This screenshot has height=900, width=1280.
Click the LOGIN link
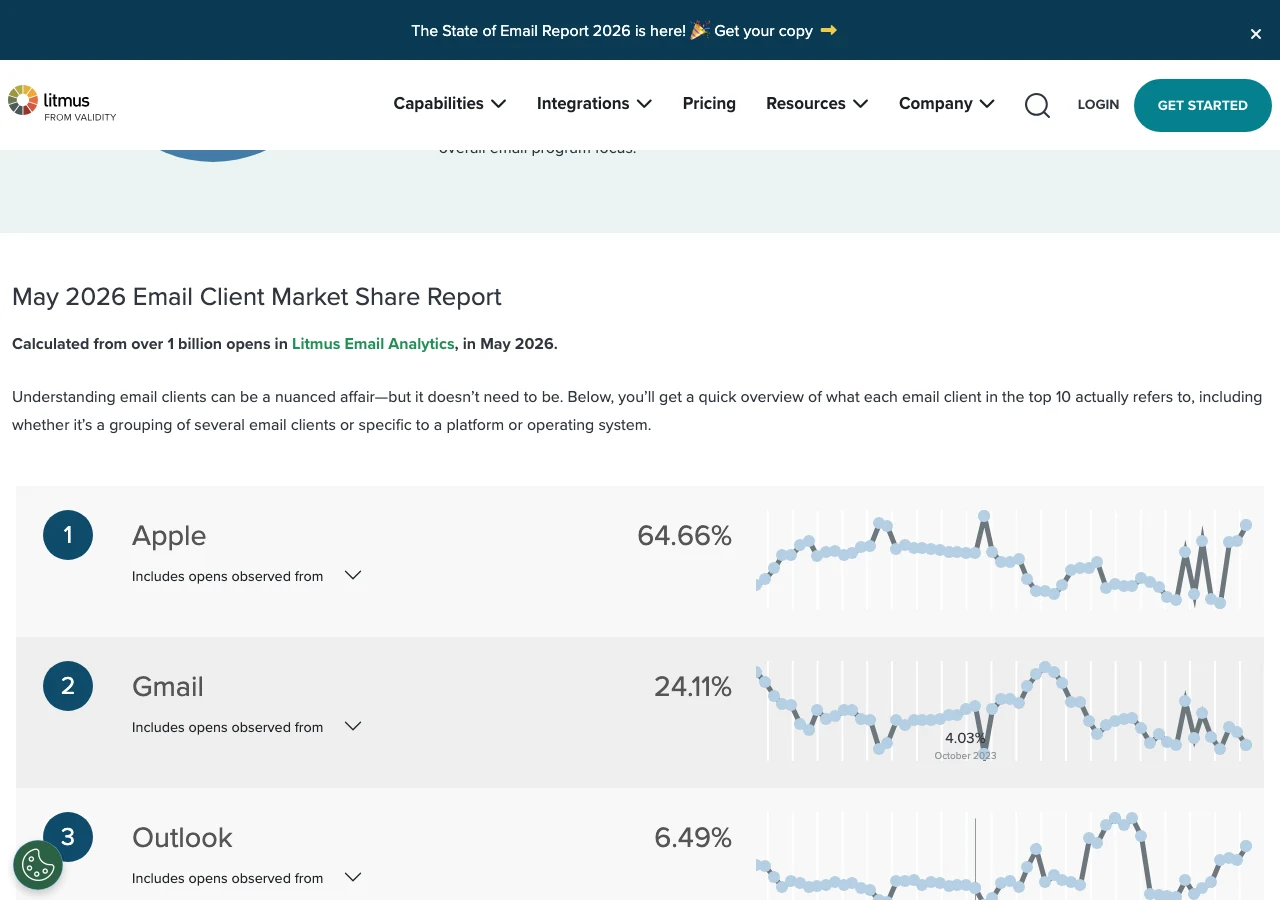pos(1098,104)
